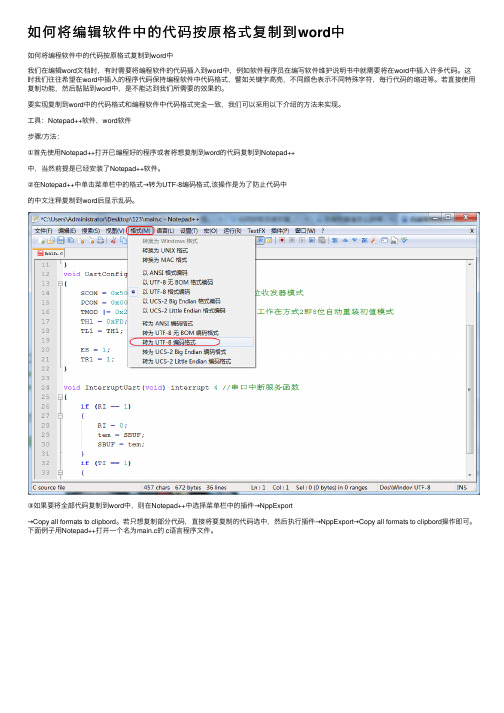Open the 窗口(W) window menu
Screen dimensions: 504x713
(x=305, y=231)
